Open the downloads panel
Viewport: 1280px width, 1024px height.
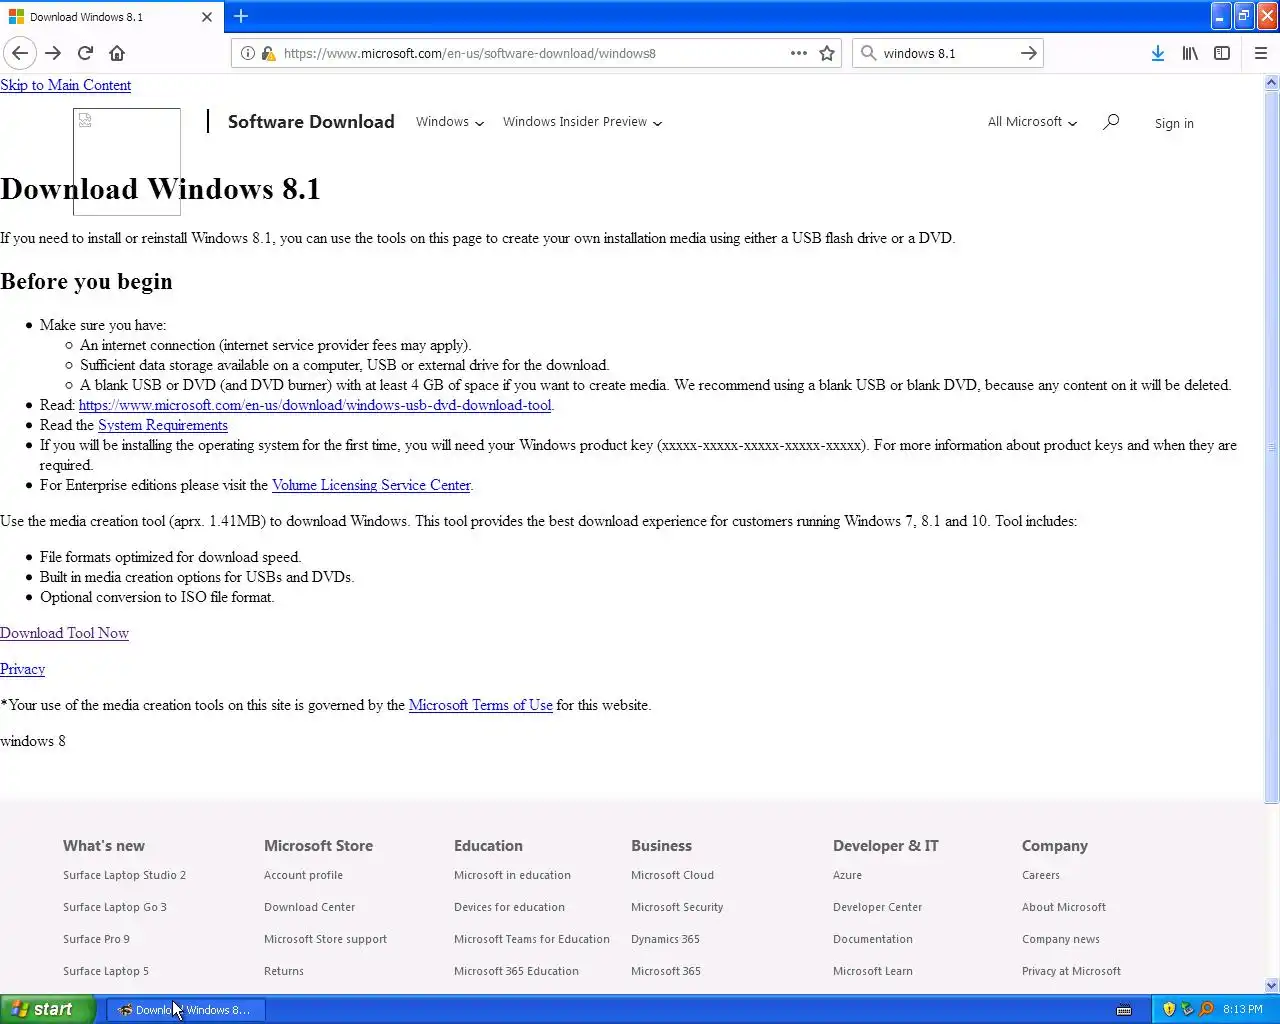[x=1157, y=53]
